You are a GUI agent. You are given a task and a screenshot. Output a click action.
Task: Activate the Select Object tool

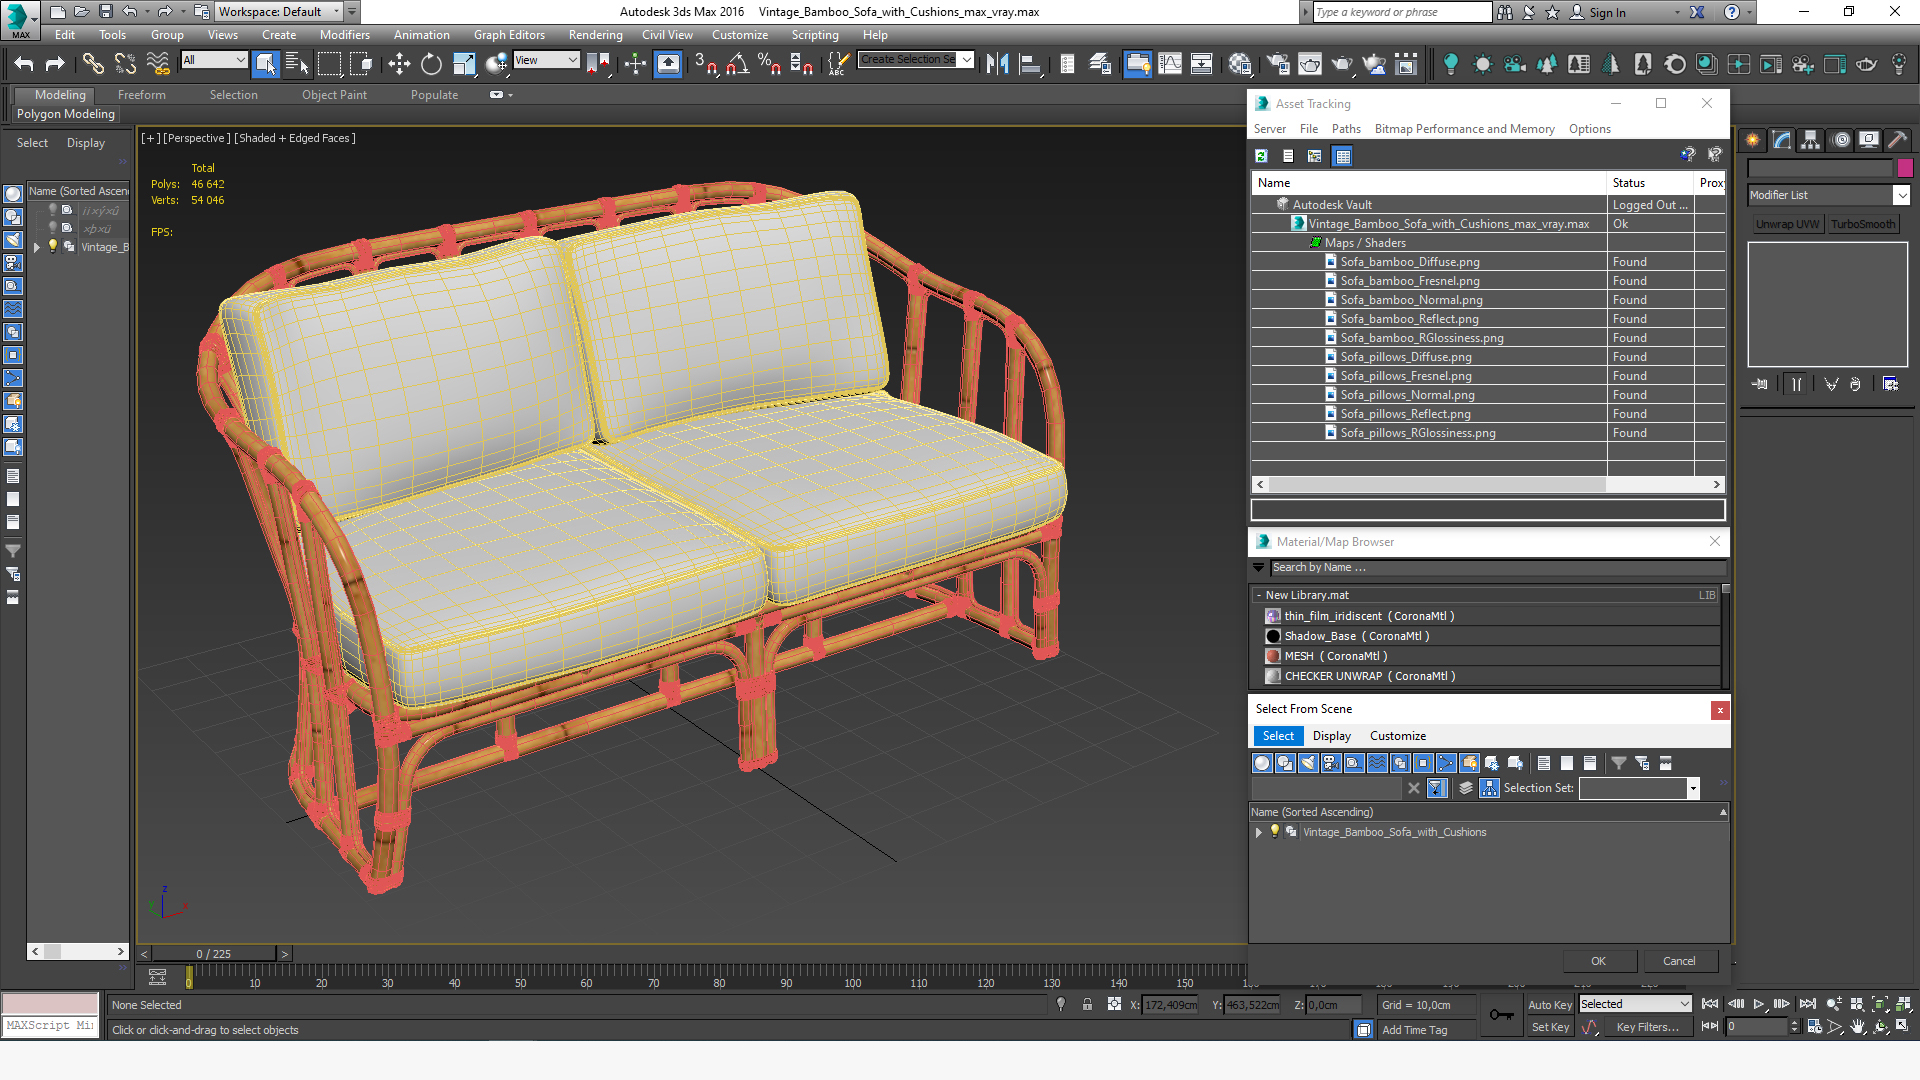click(x=265, y=64)
